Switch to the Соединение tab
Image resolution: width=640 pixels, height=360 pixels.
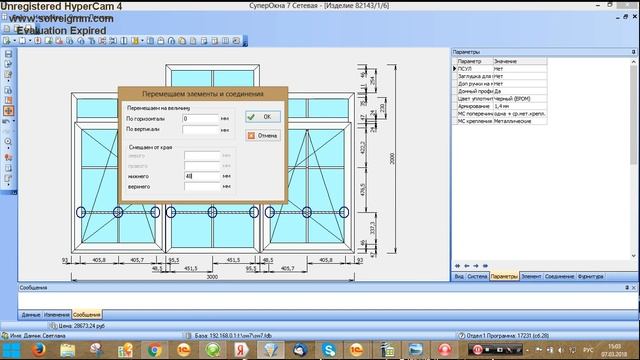coord(559,276)
